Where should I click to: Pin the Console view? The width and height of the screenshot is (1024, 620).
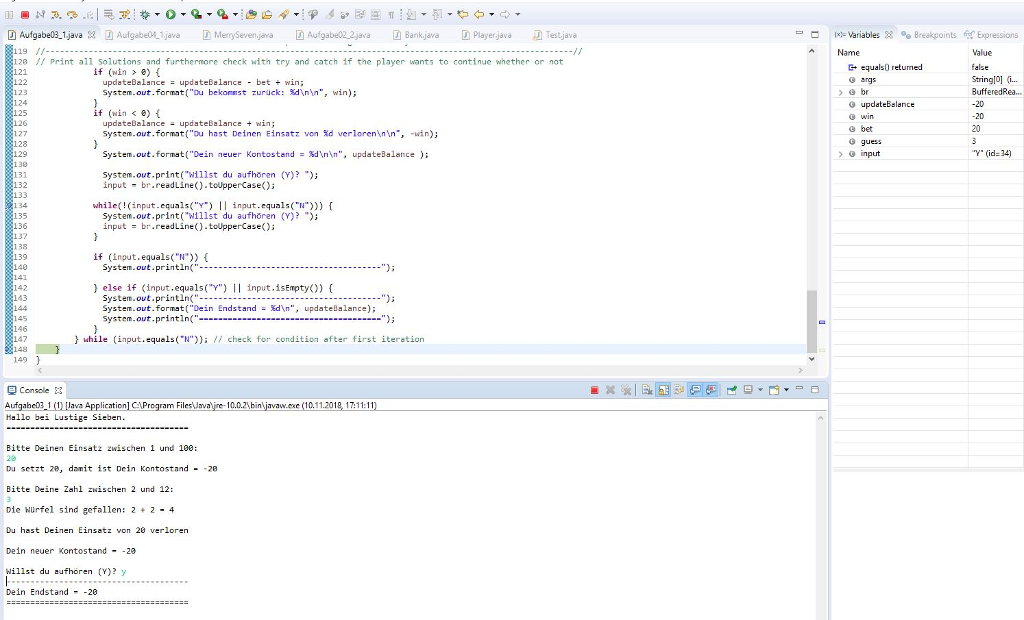pos(731,390)
